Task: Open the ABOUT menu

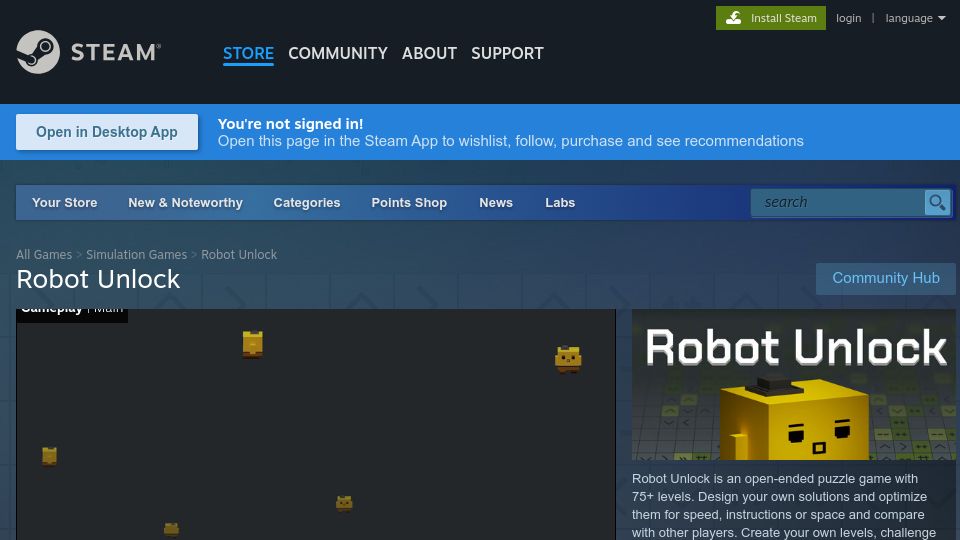Action: tap(429, 53)
